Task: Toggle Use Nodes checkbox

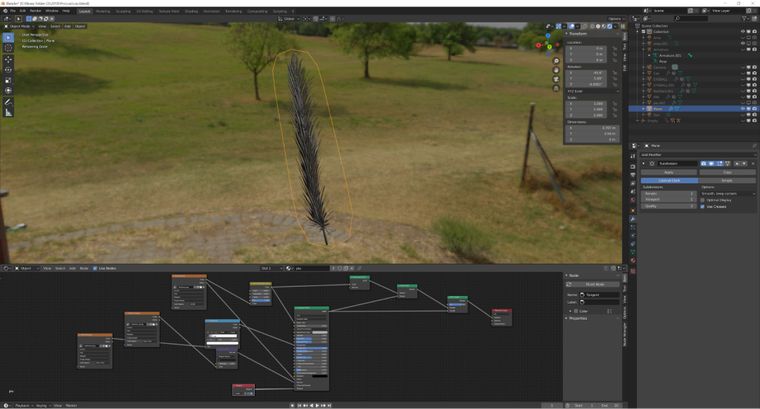Action: [x=95, y=268]
